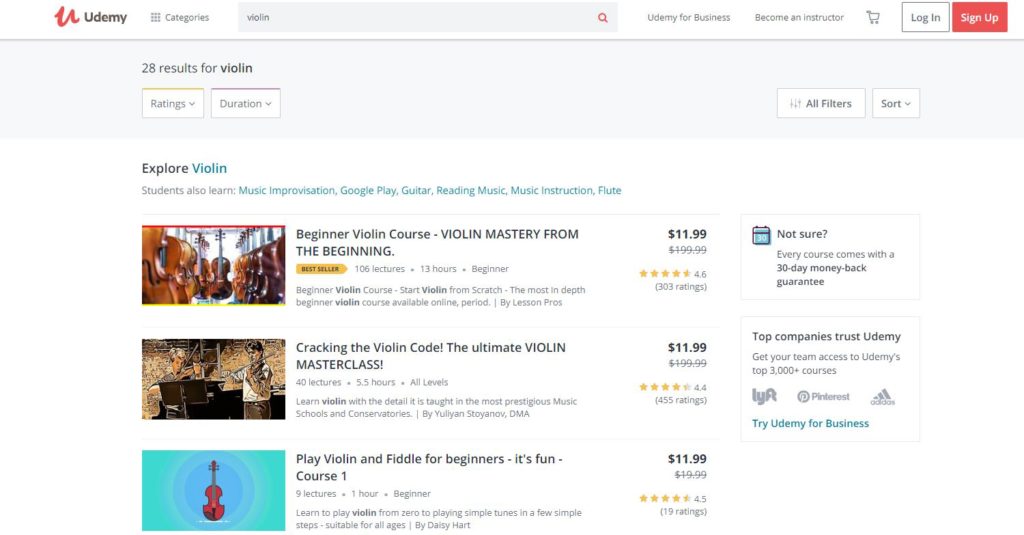Click By Lesson Pros instructor text
Viewport: 1024px width, 535px height.
point(531,302)
